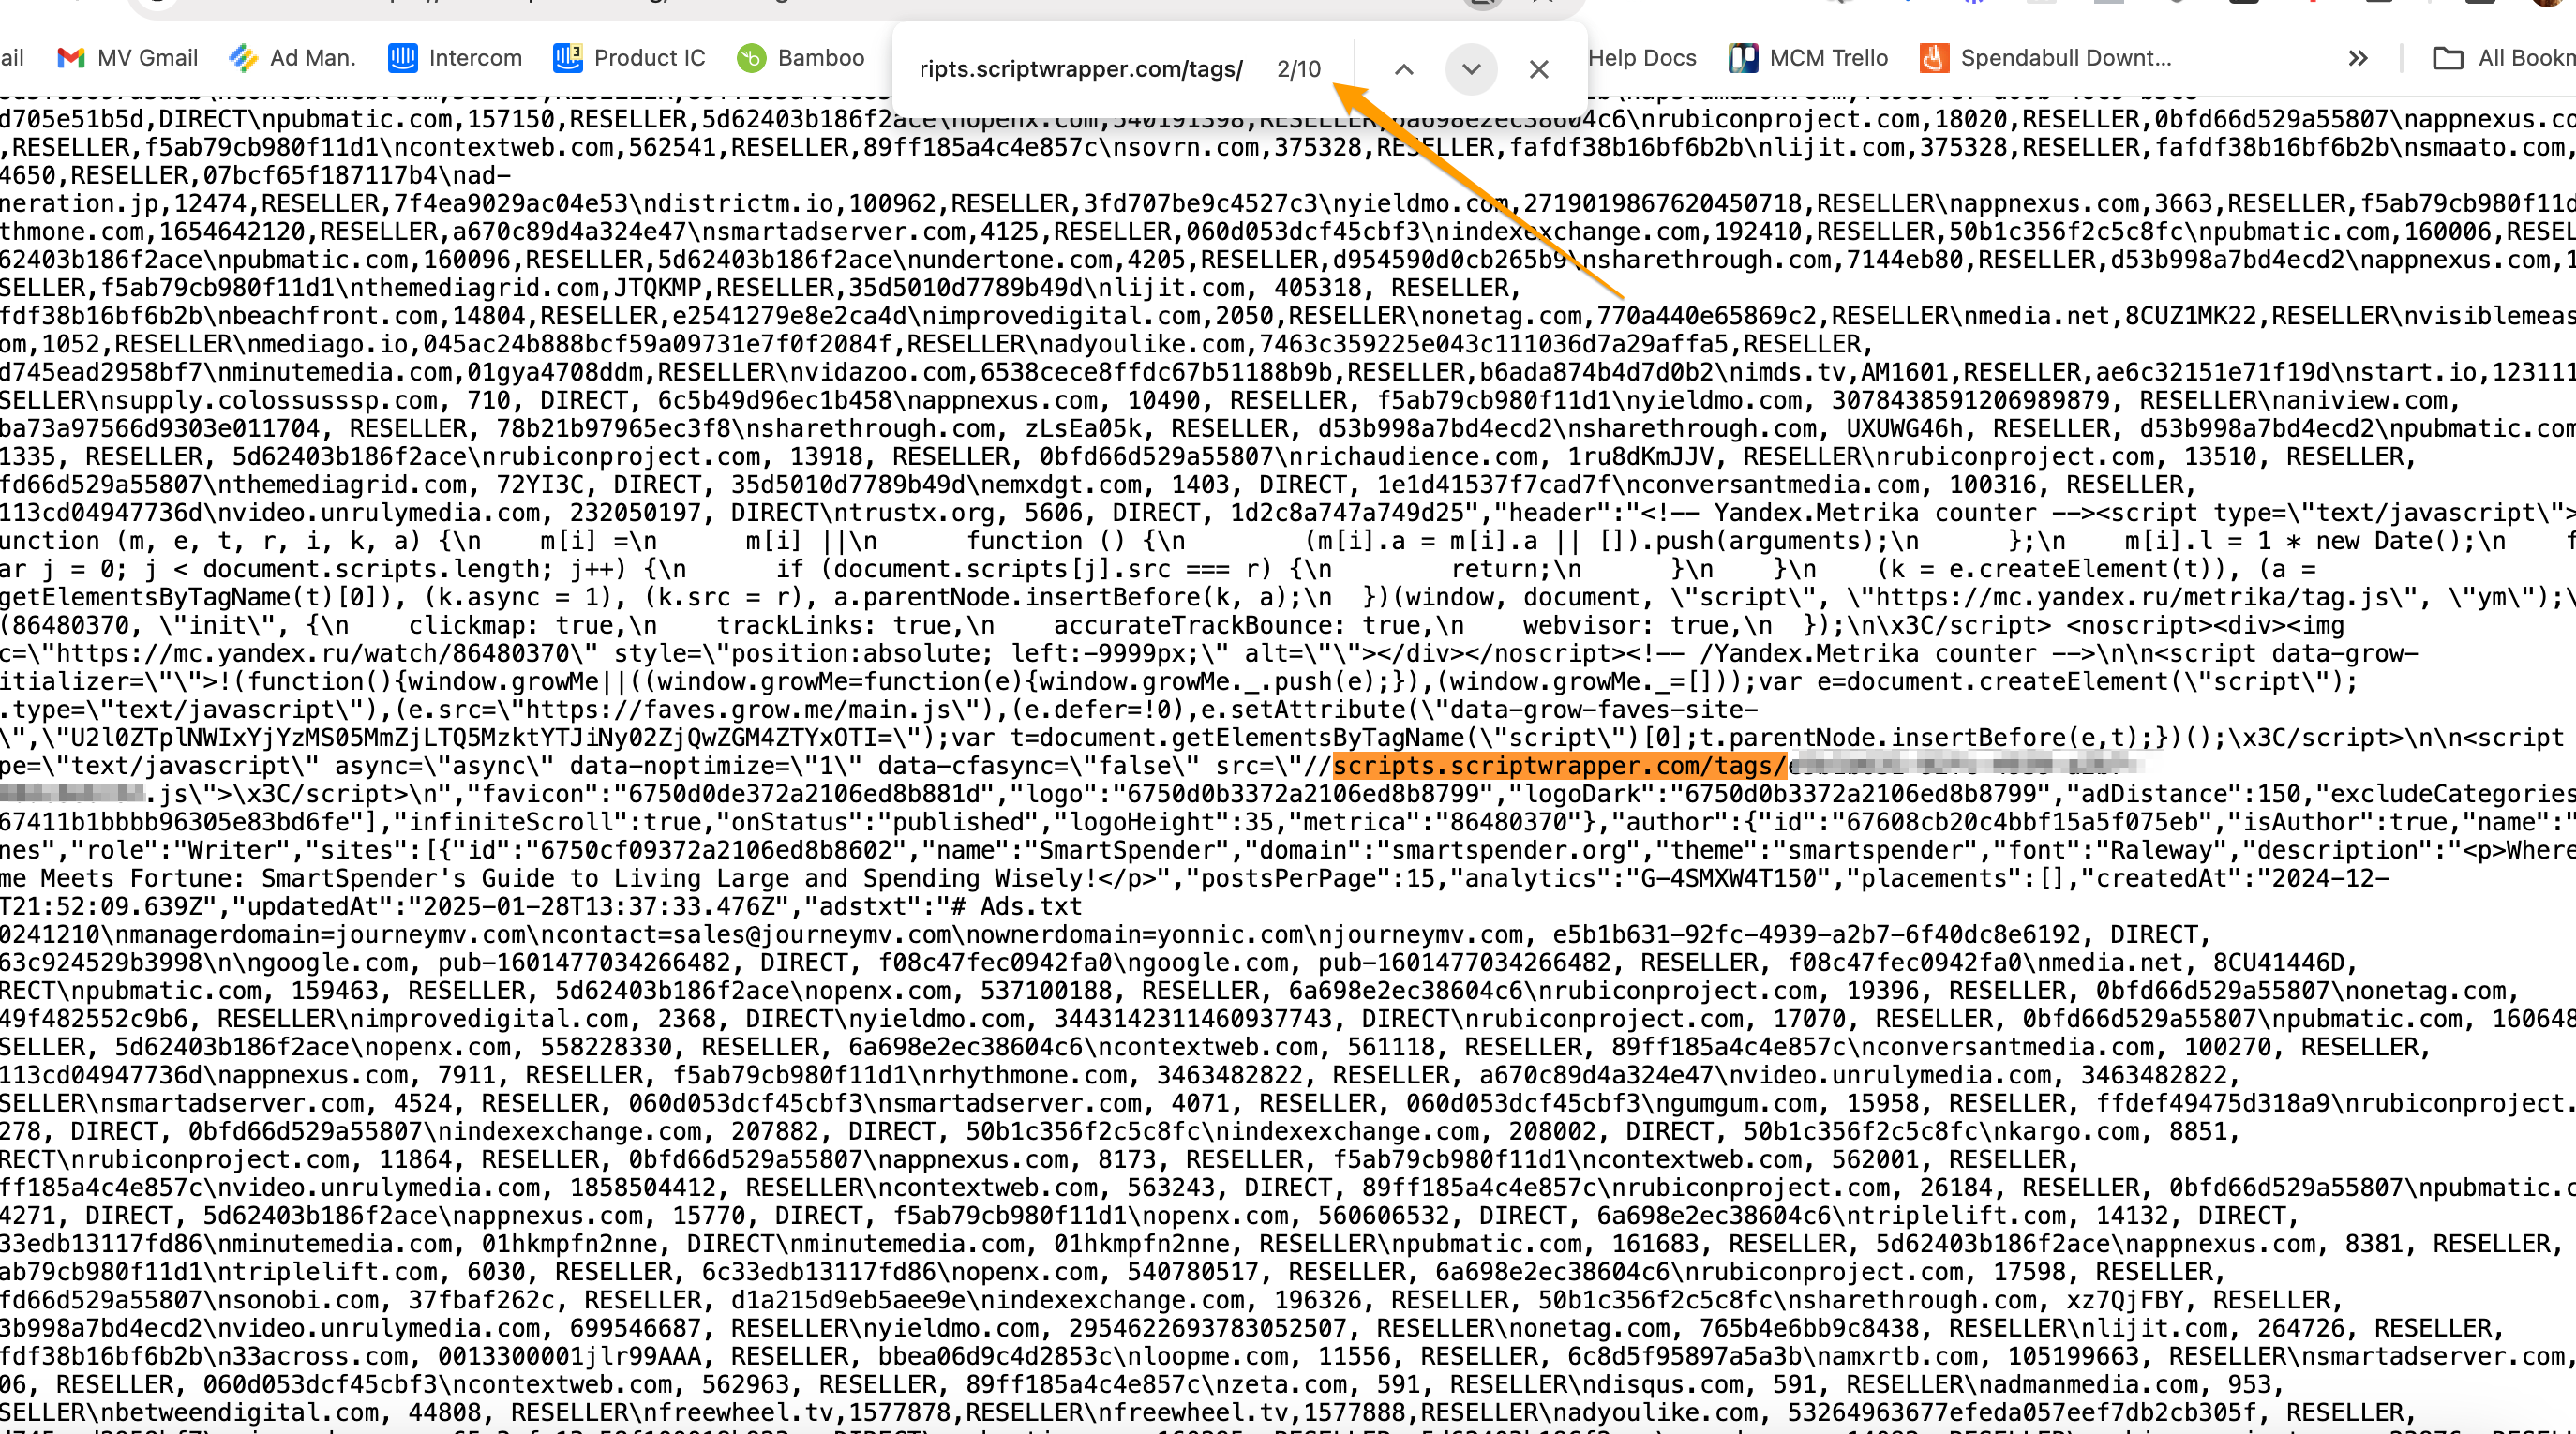Go to the previous find result
Viewport: 2576px width, 1434px height.
pyautogui.click(x=1404, y=69)
